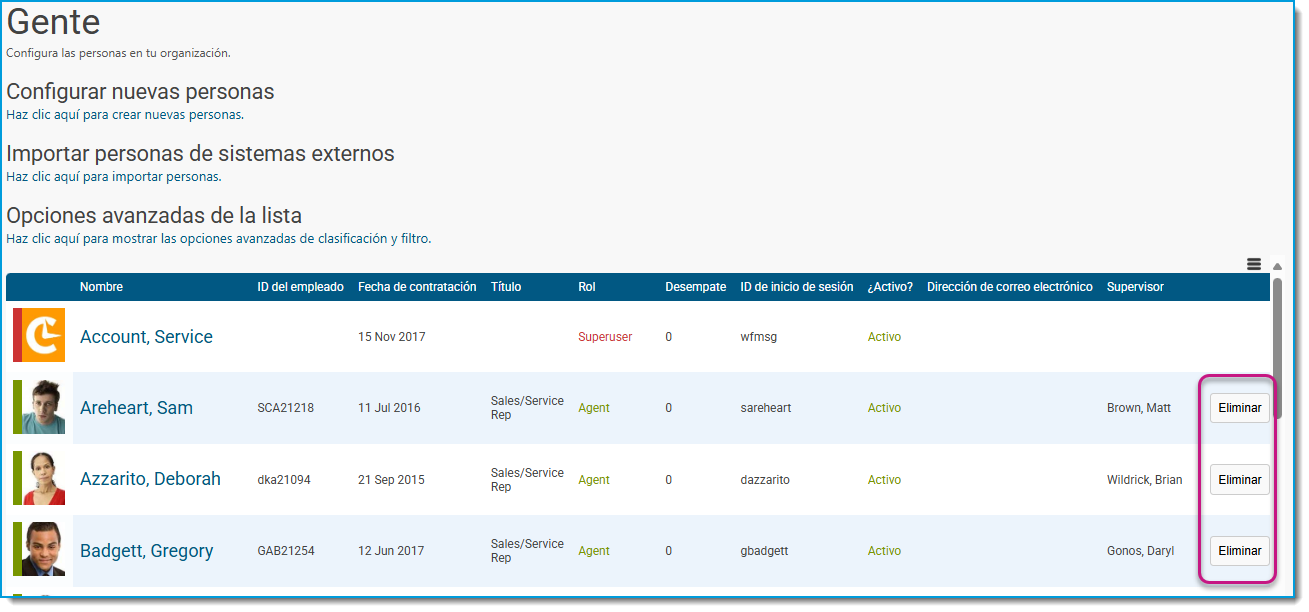Click hire date 11 Jul 2016

pyautogui.click(x=389, y=408)
